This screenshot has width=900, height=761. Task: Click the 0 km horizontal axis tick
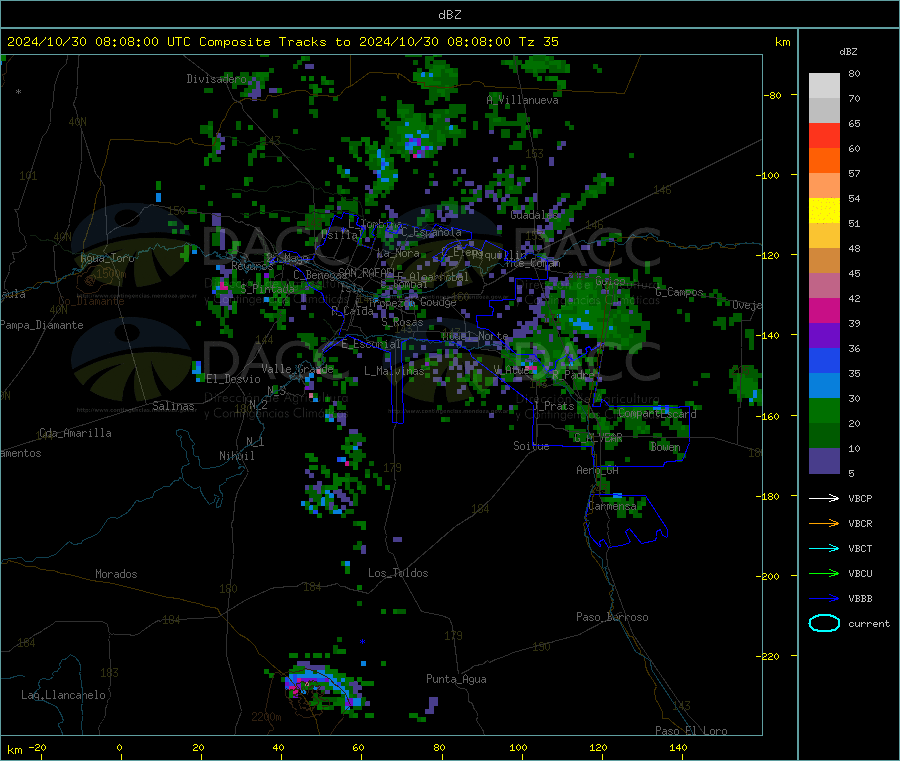(119, 748)
